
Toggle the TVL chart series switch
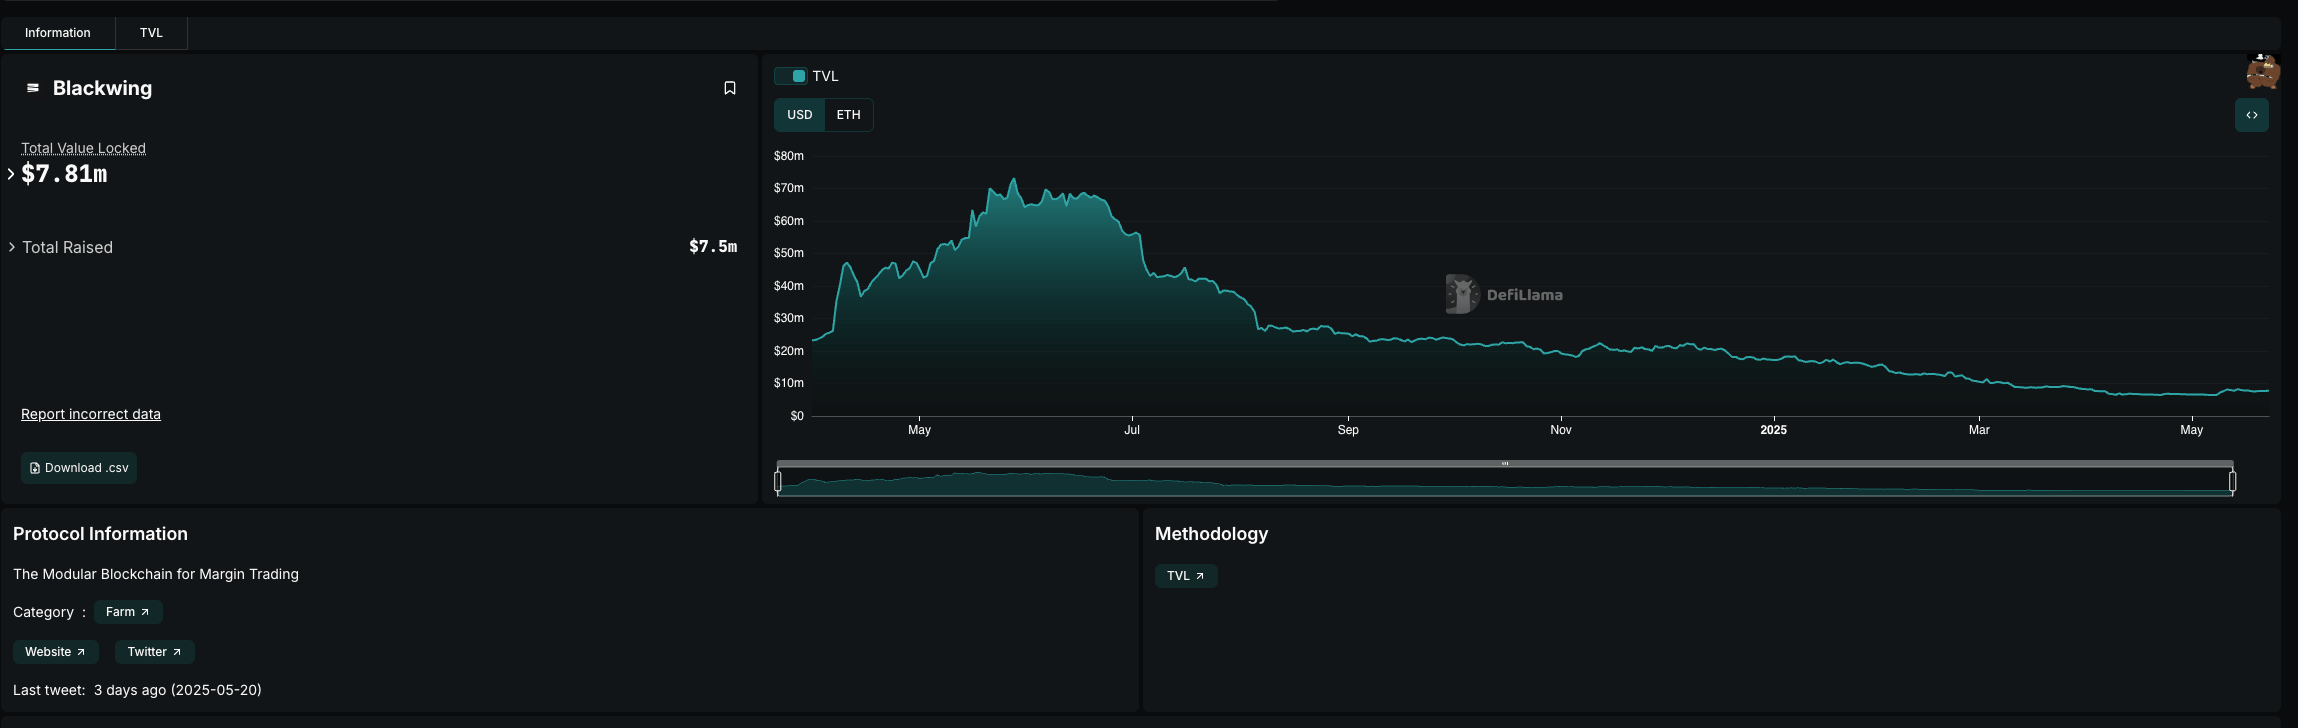[x=791, y=76]
